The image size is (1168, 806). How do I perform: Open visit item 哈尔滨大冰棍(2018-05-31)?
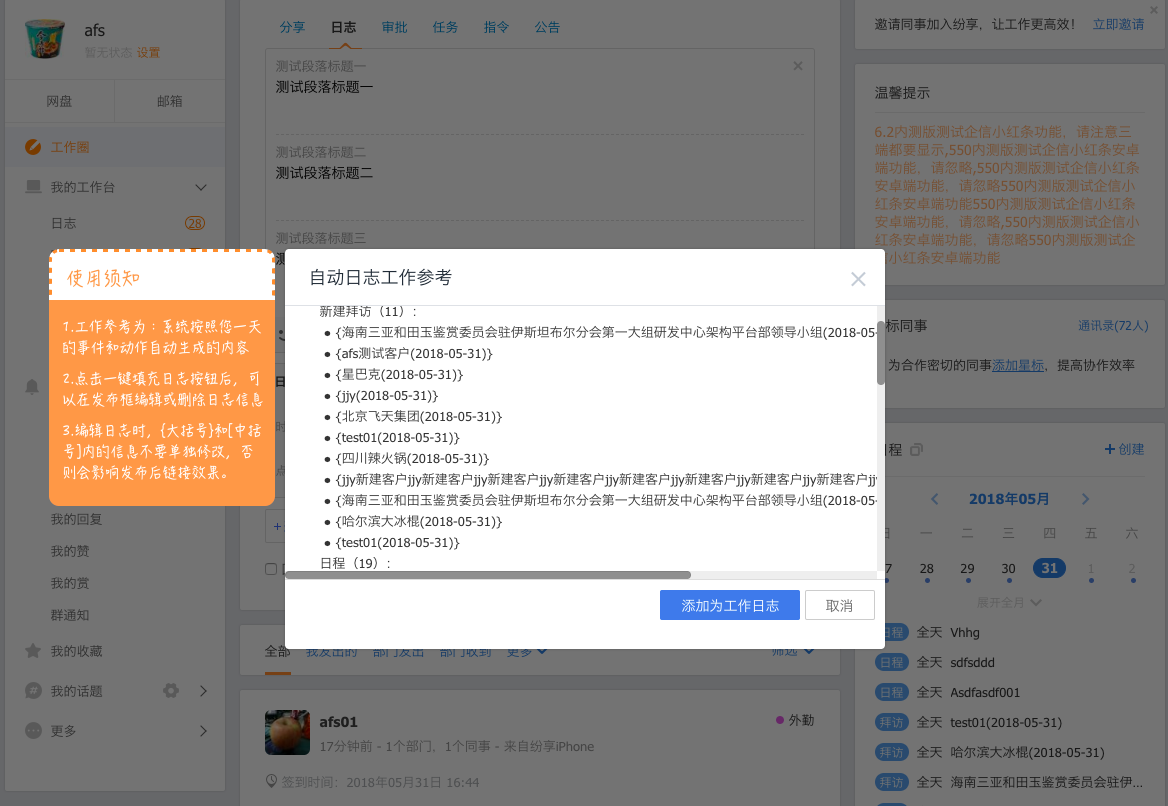click(1027, 752)
